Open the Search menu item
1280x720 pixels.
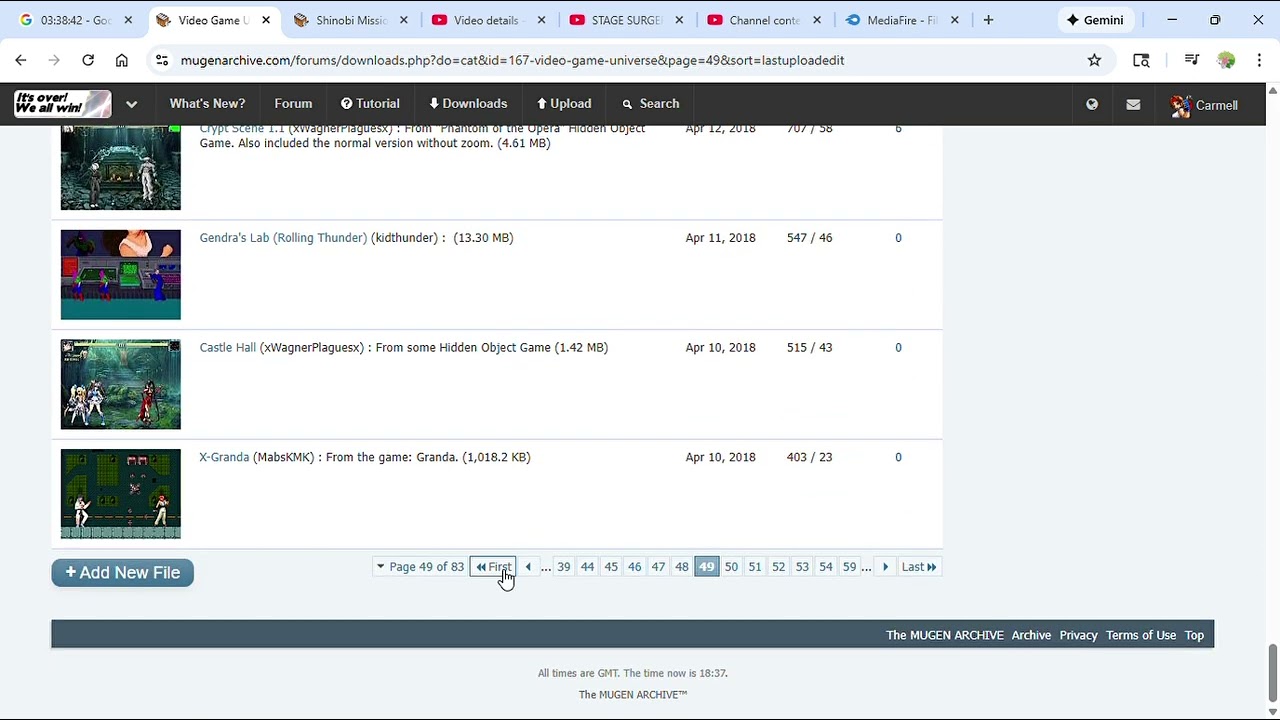[650, 104]
